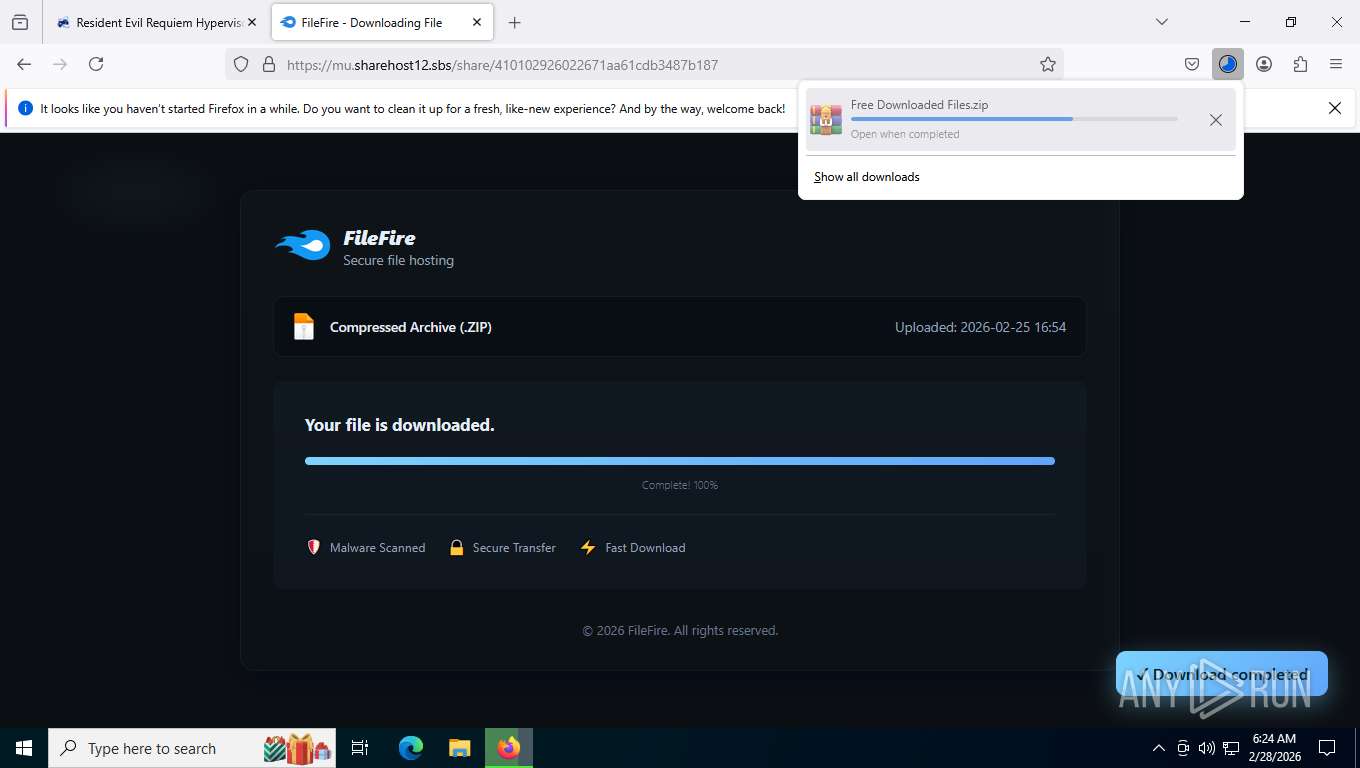This screenshot has height=768, width=1360.
Task: Click the Malware Scanned shield icon
Action: click(313, 547)
